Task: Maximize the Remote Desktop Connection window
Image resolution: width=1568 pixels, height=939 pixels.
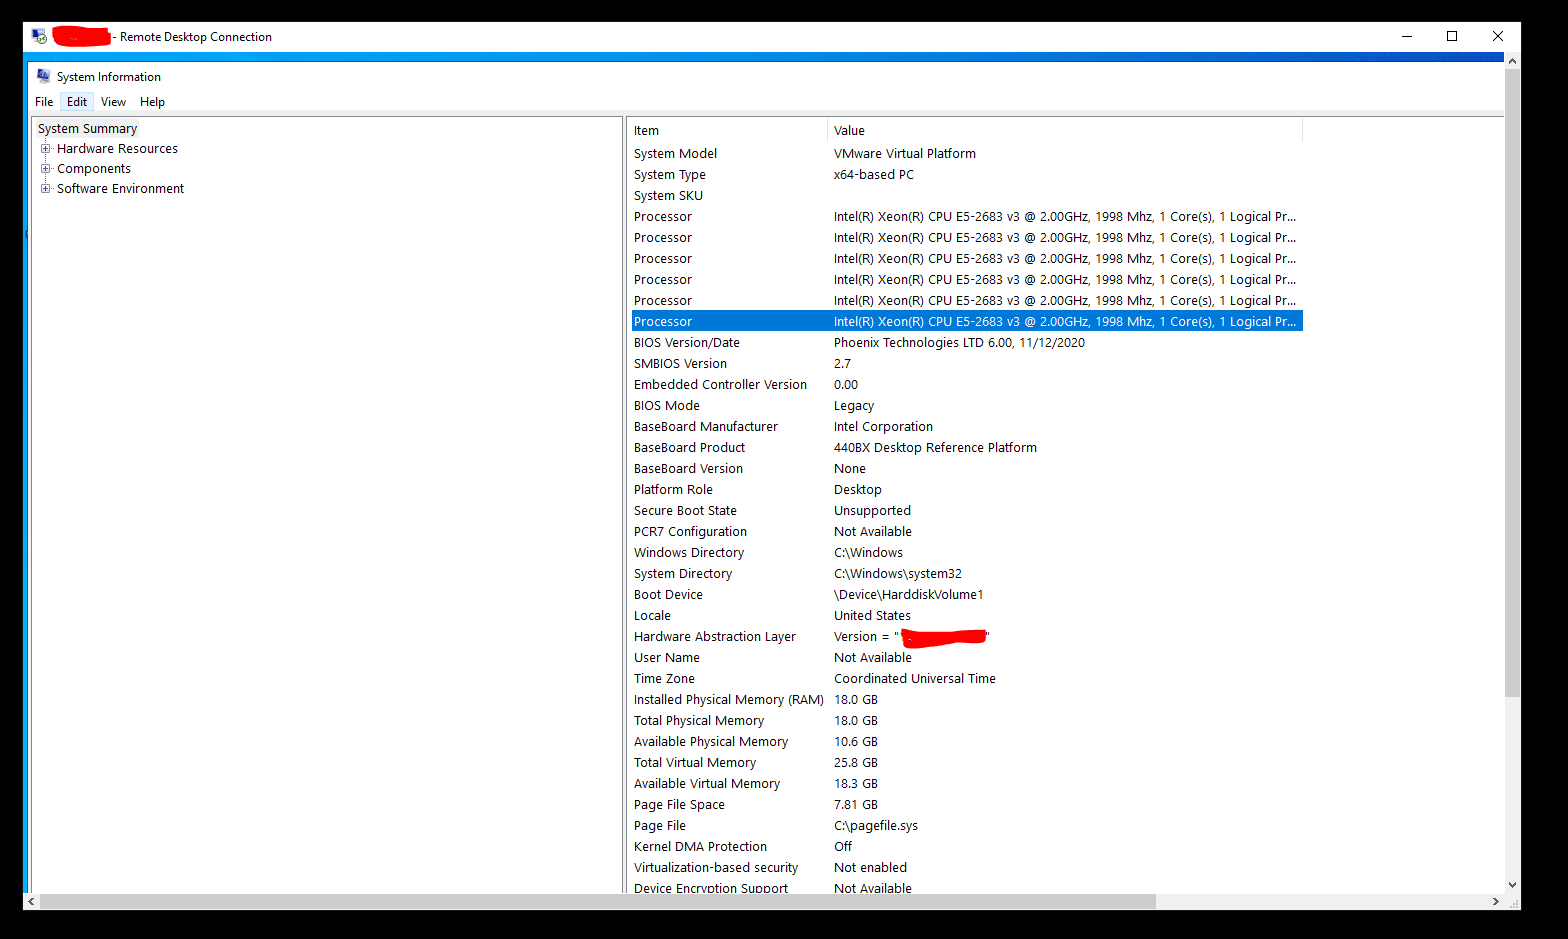Action: coord(1452,37)
